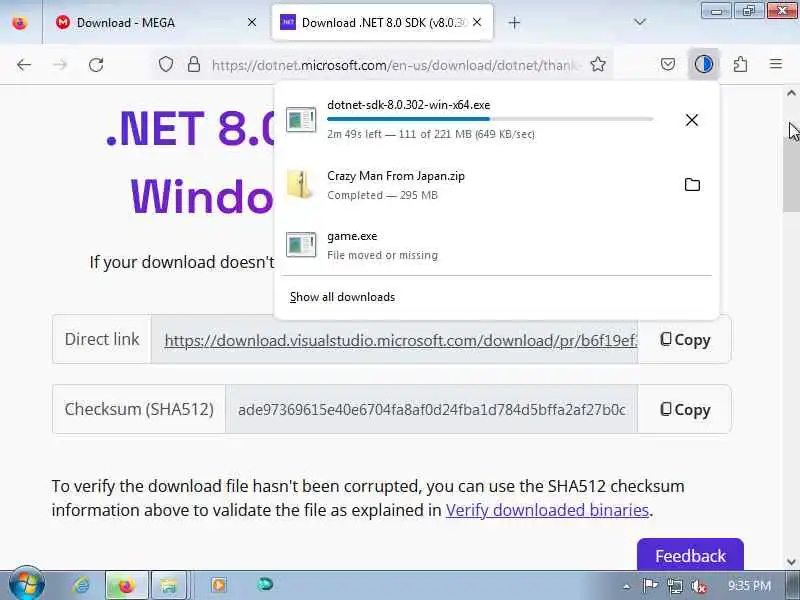This screenshot has width=800, height=600.
Task: Expand the list all tabs chevron
Action: tap(640, 22)
